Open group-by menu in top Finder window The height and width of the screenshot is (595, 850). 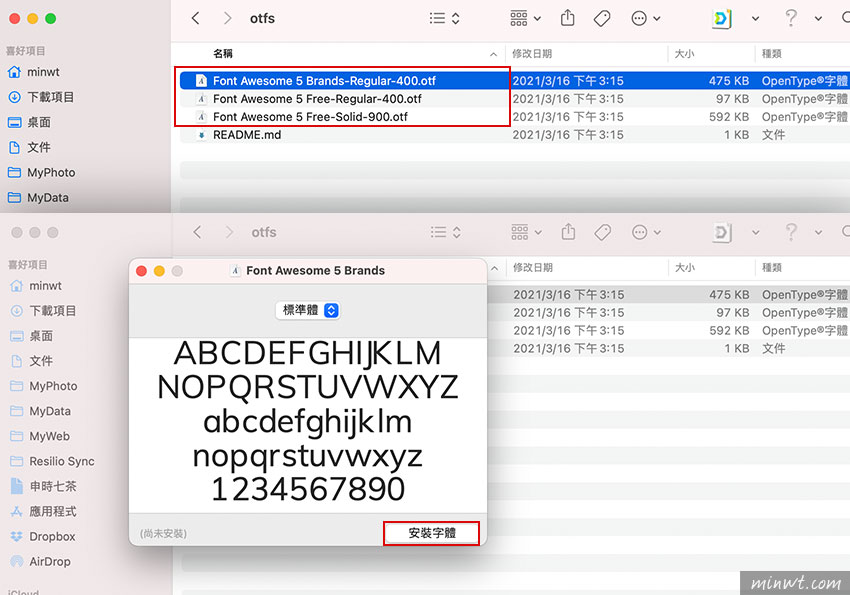point(525,18)
